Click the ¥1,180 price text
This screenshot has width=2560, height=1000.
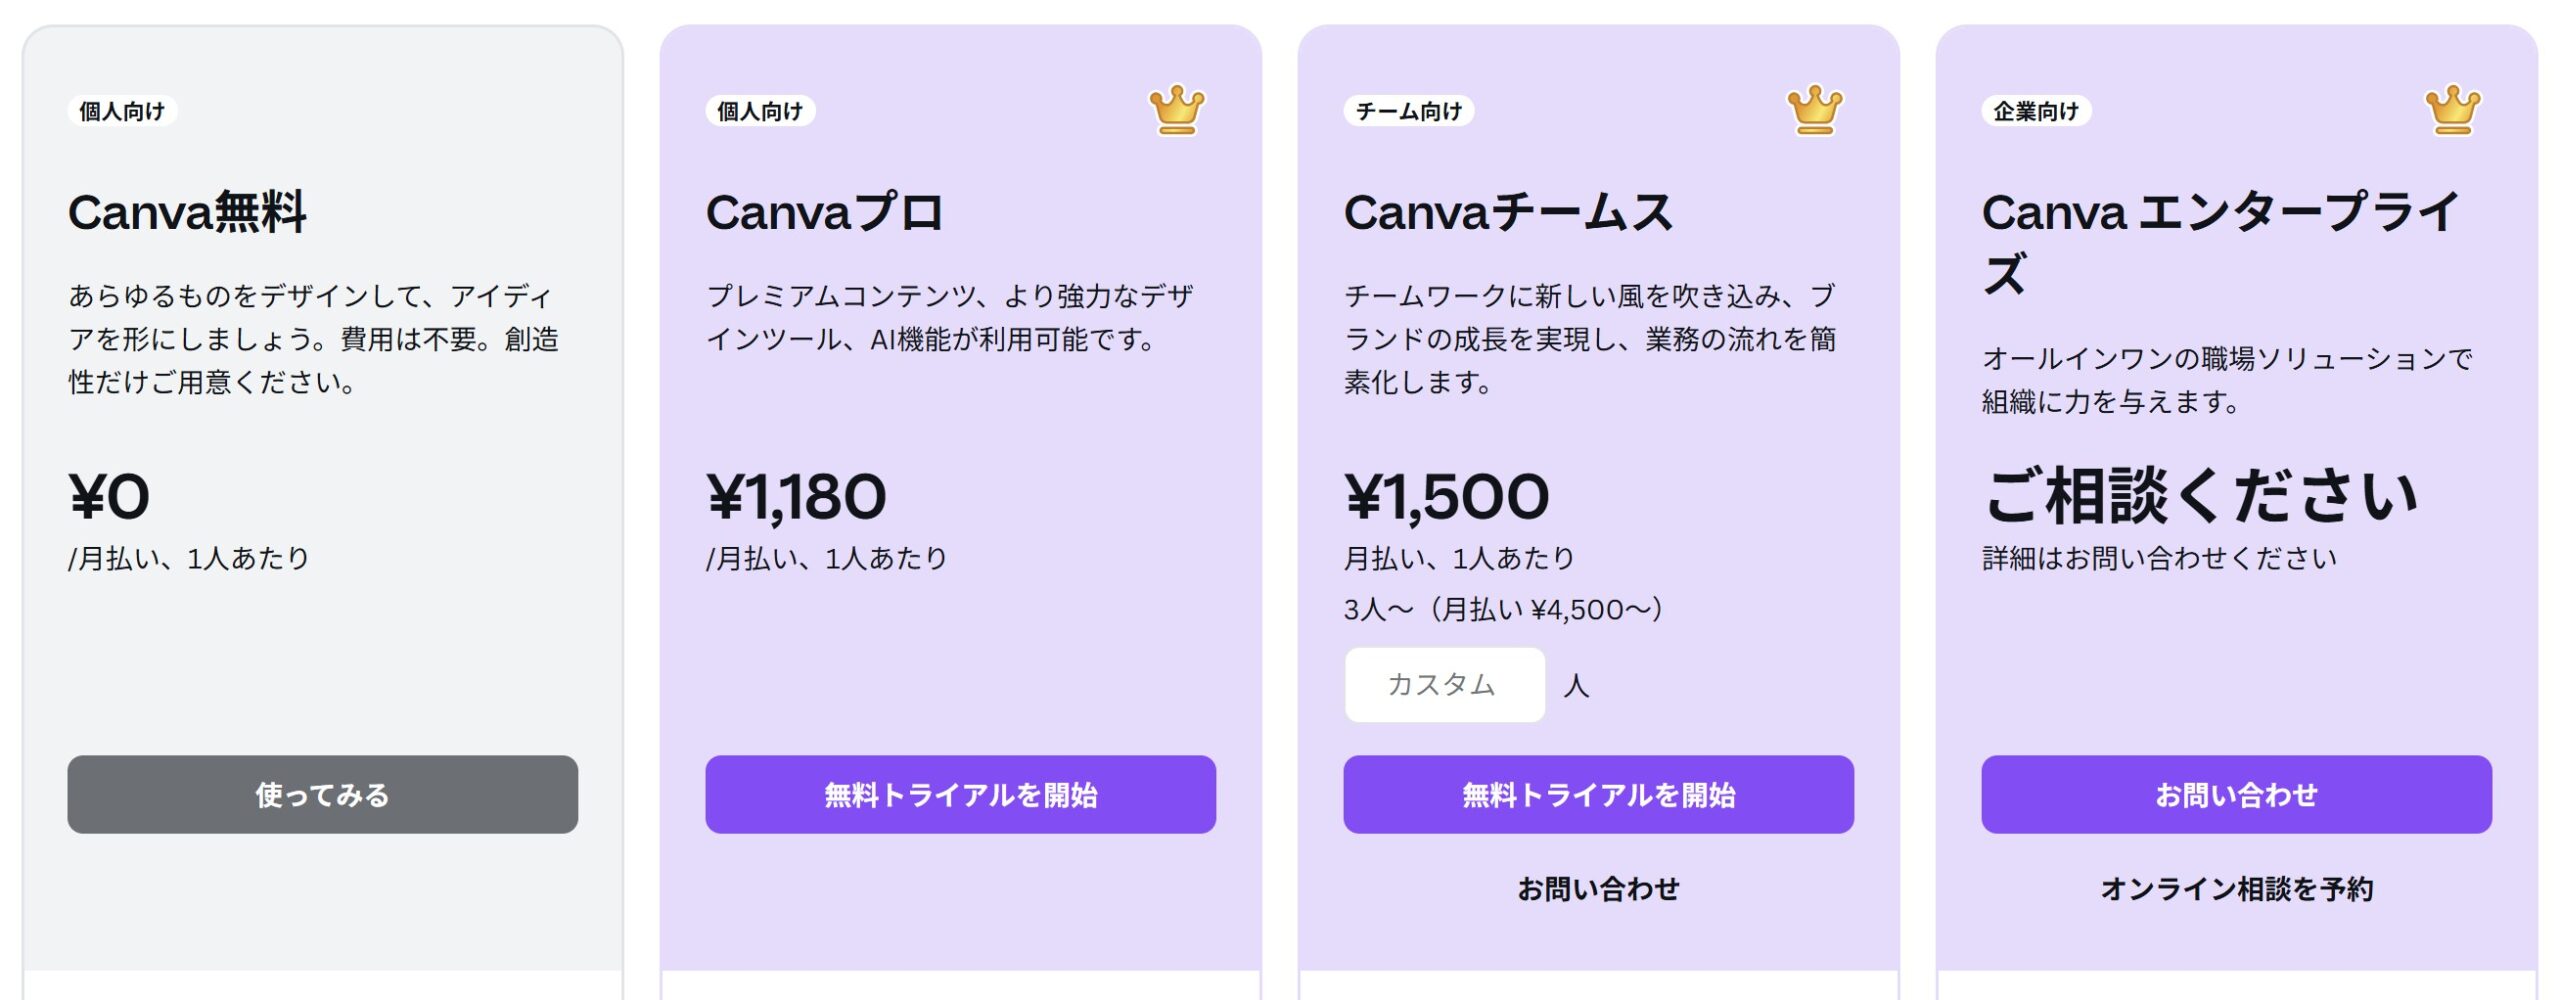pyautogui.click(x=796, y=497)
